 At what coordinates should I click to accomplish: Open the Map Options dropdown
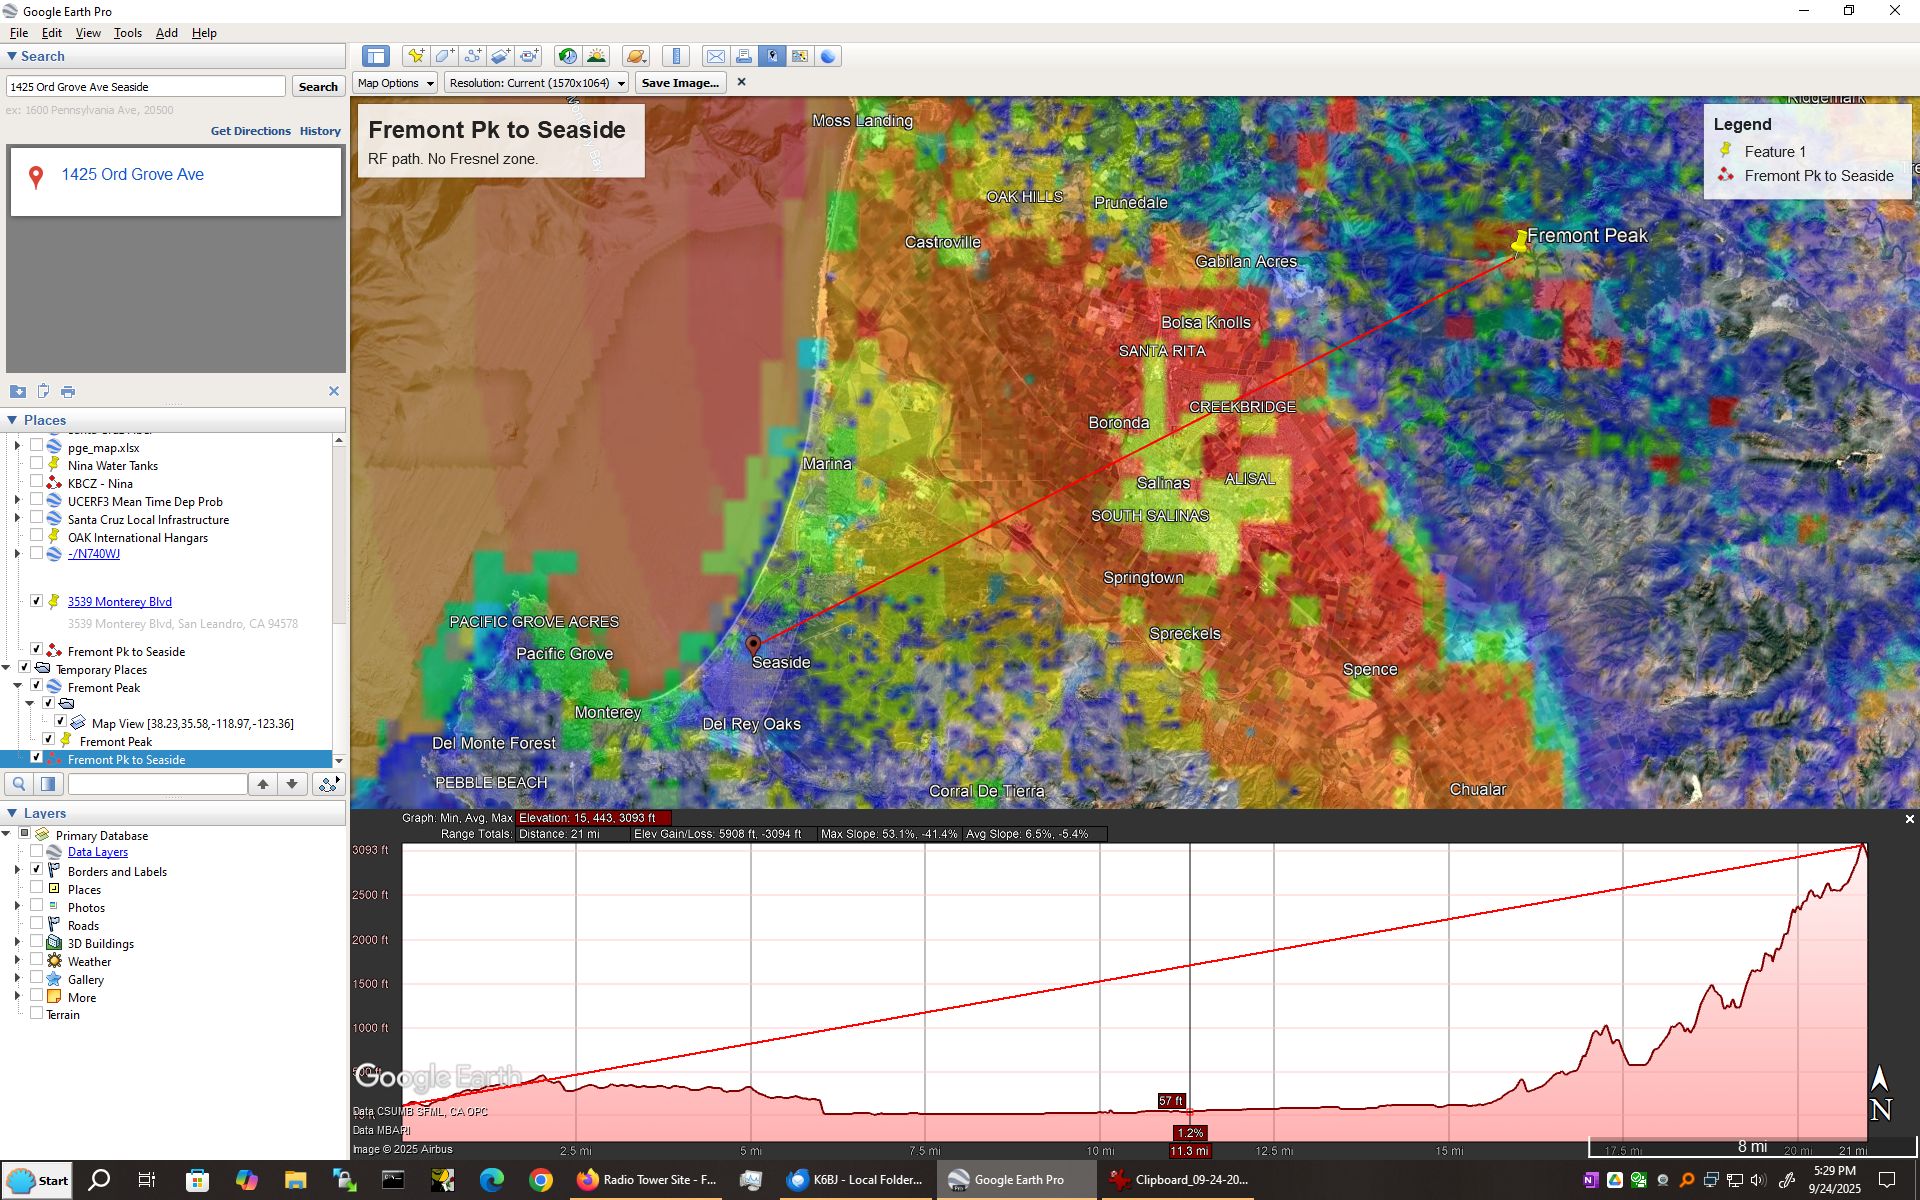coord(395,83)
